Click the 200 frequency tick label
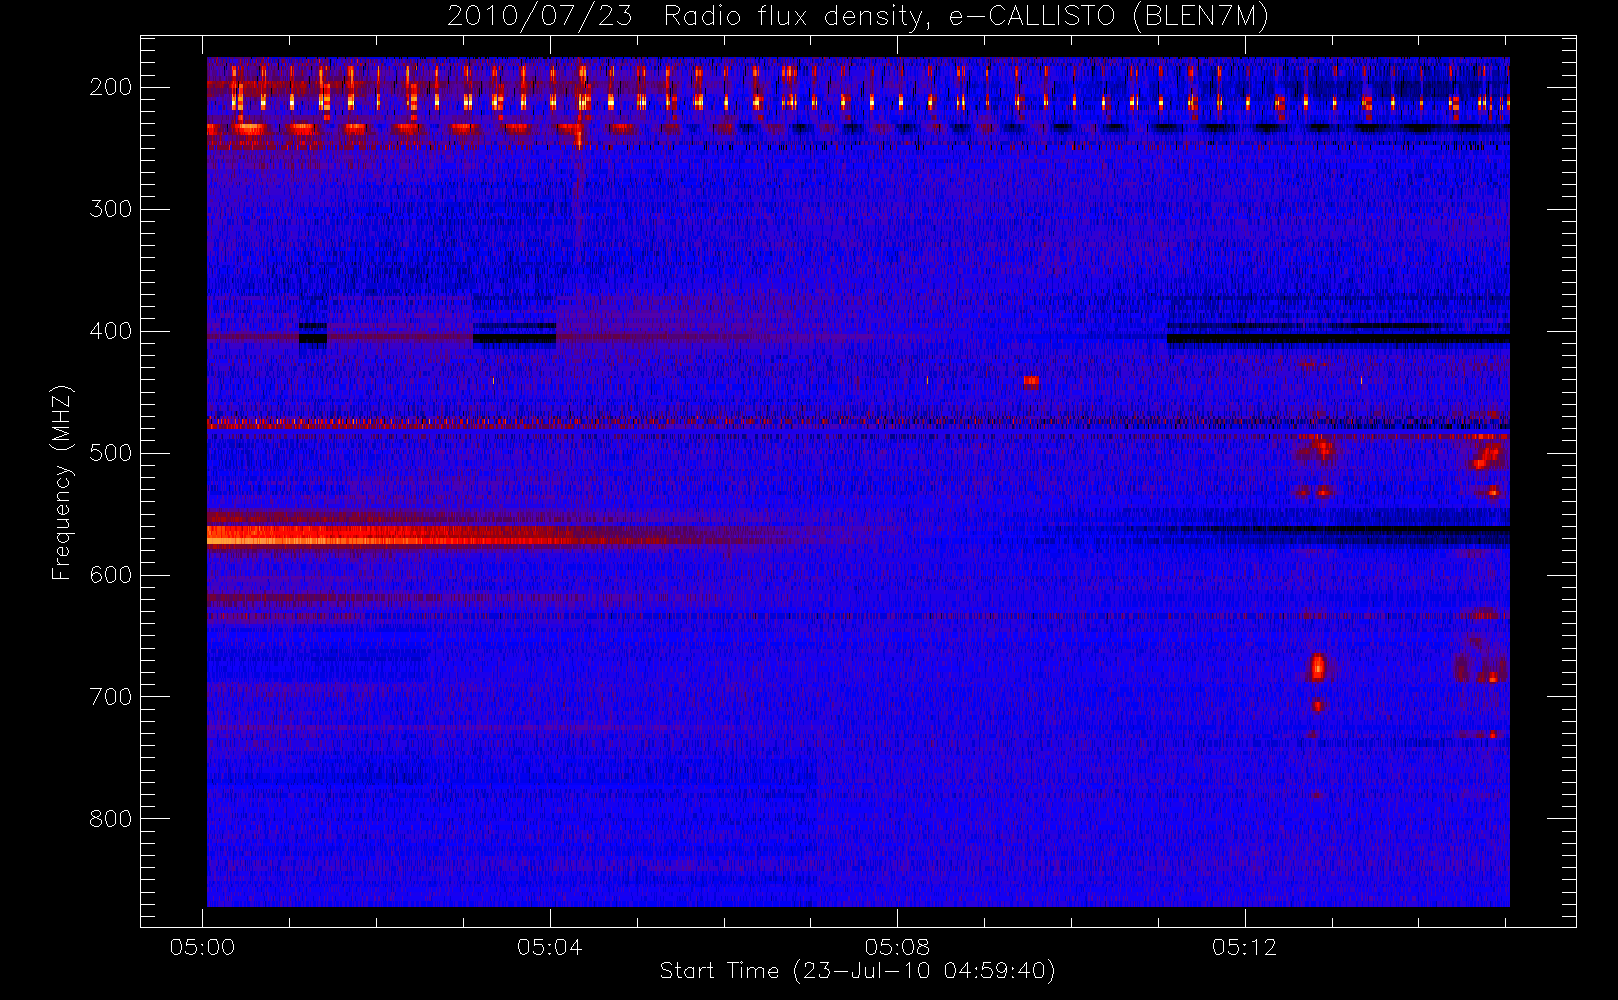1618x1000 pixels. (111, 87)
